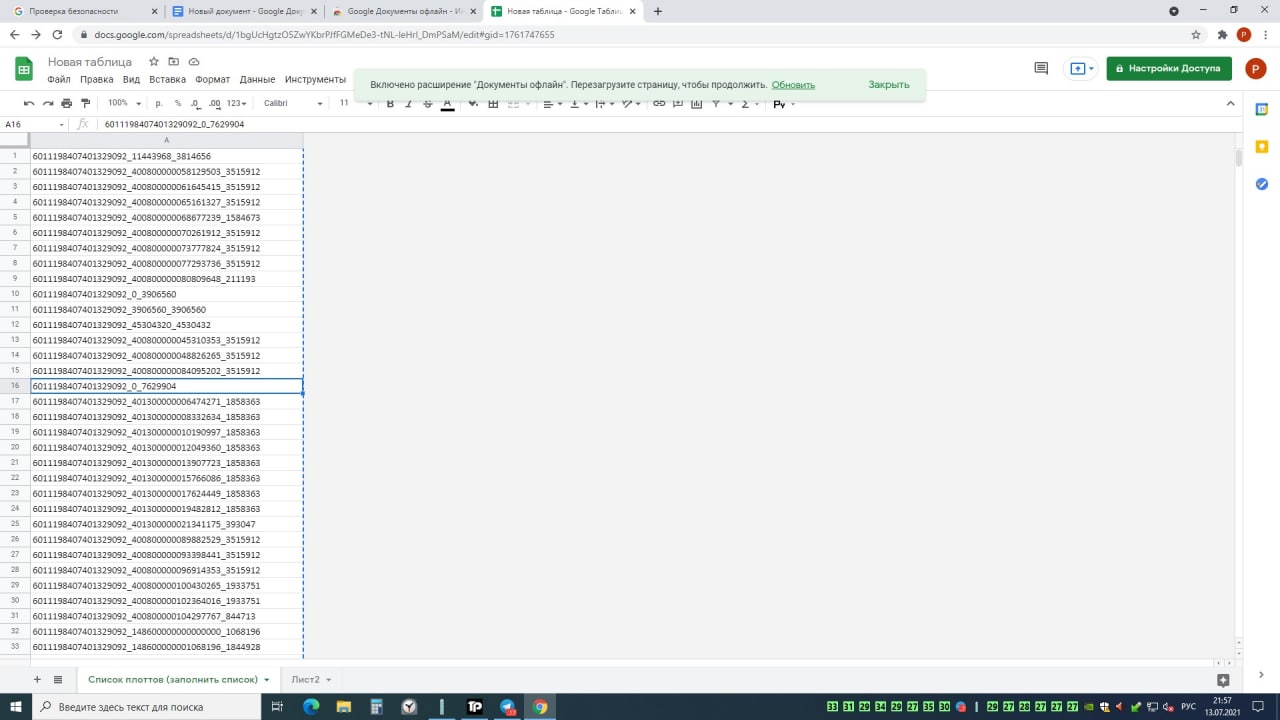Insert a link
The width and height of the screenshot is (1280, 720).
click(x=659, y=103)
